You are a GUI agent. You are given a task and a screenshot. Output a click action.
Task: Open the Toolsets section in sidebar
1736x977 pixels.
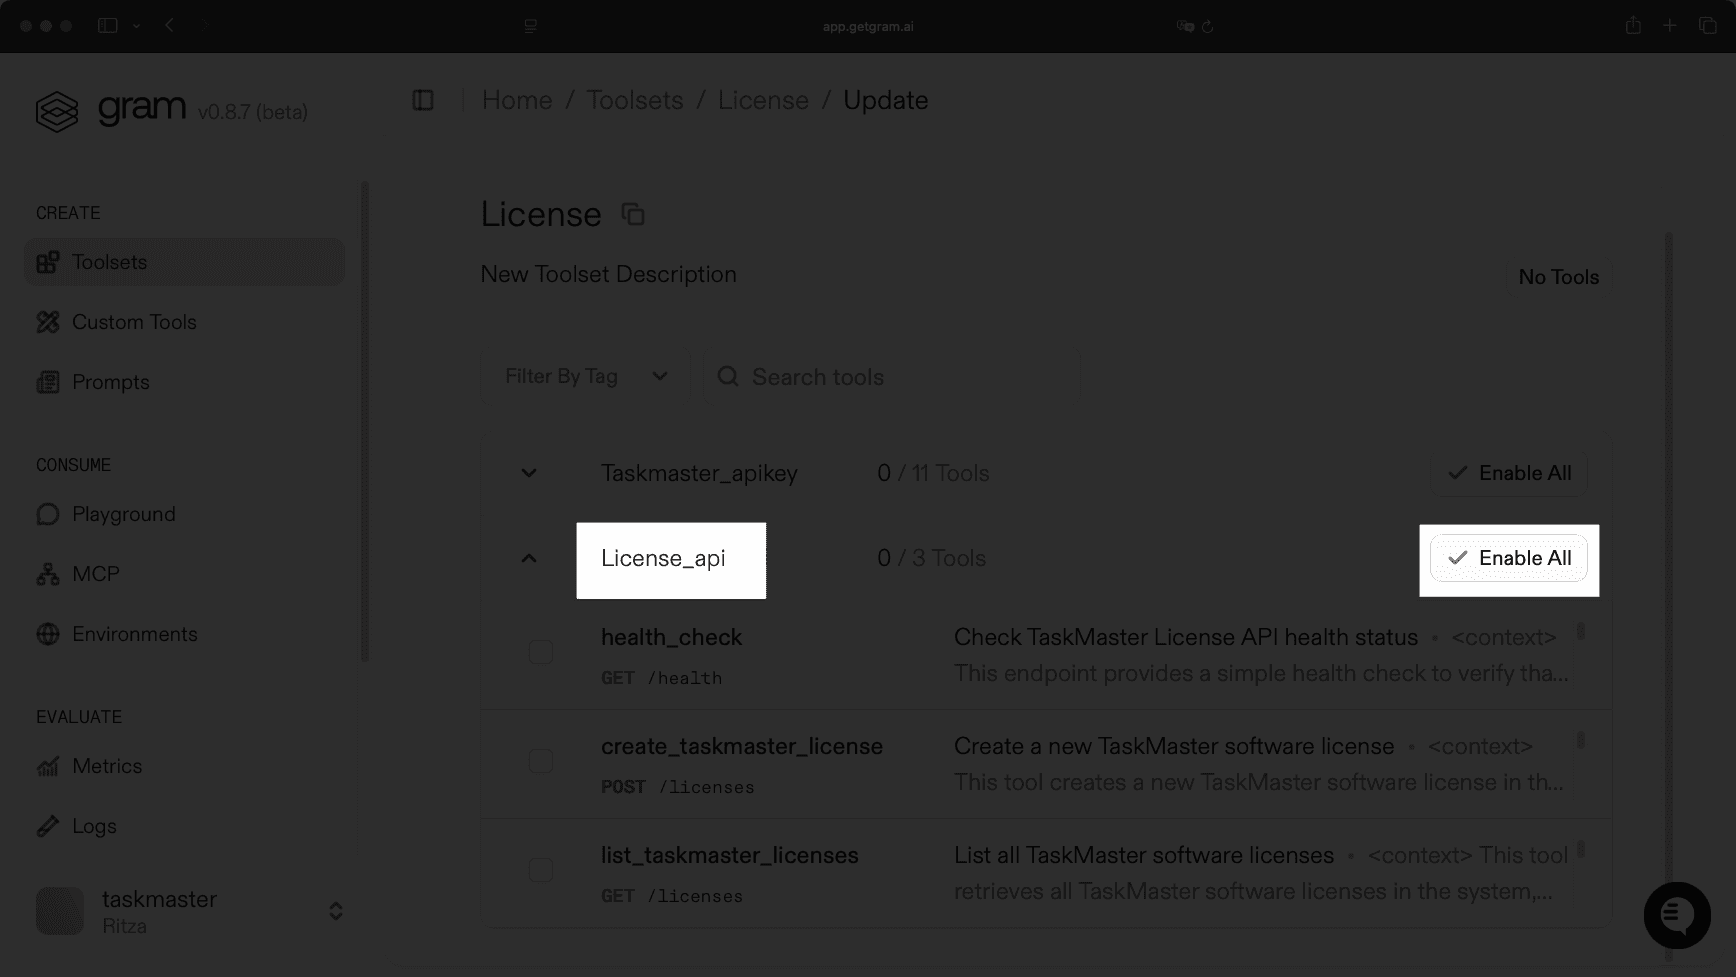tap(110, 262)
